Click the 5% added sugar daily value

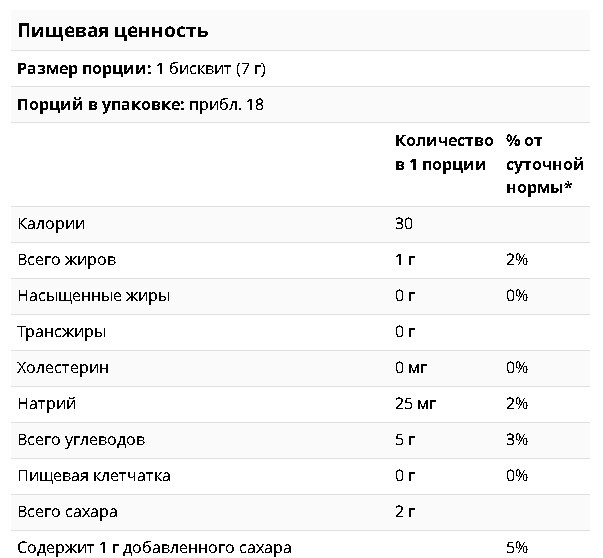(x=517, y=547)
